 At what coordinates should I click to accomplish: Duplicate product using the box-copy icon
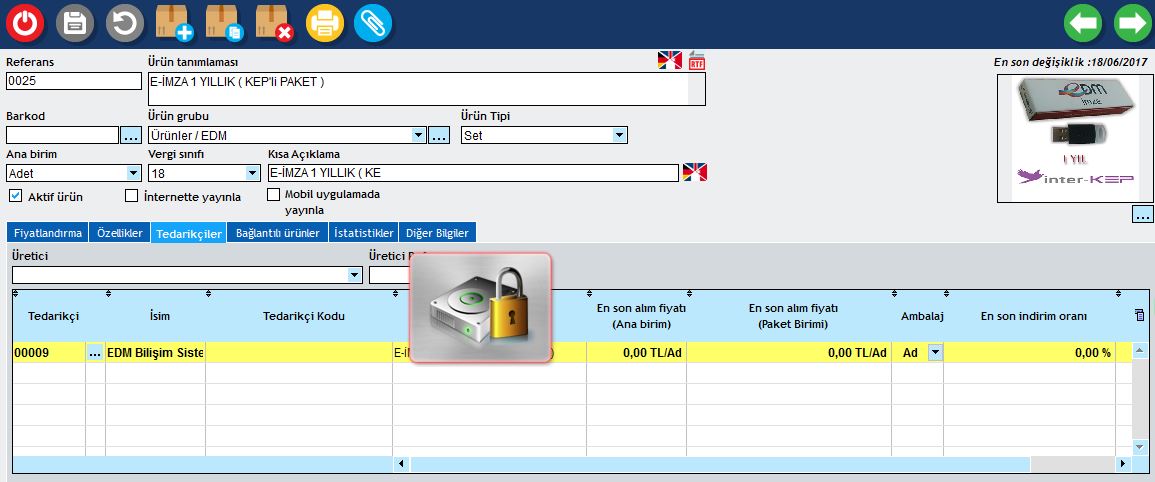pos(224,23)
